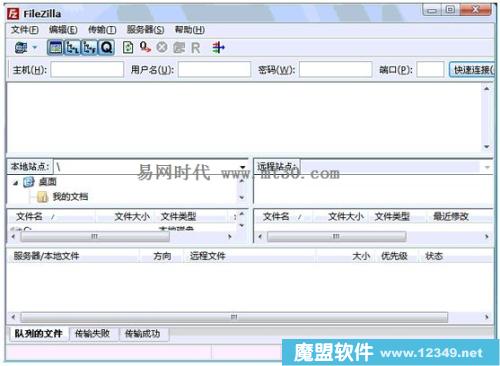Click the 端口(P) port field
500x366 pixels.
pos(430,69)
